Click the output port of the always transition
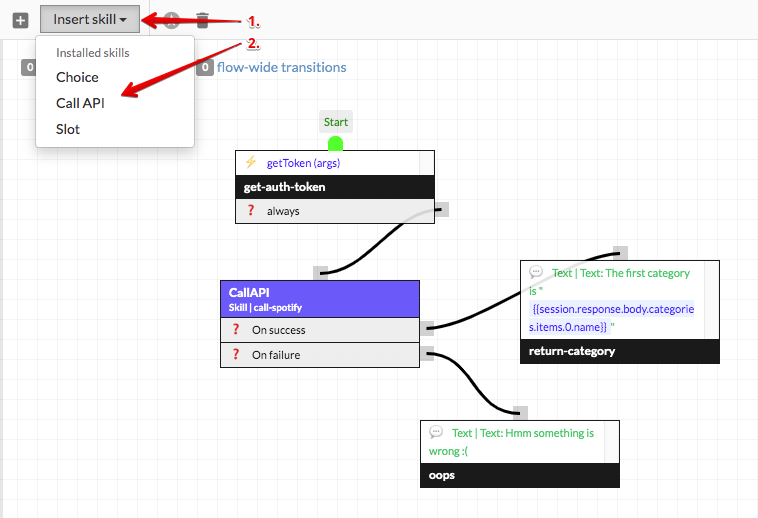 441,210
